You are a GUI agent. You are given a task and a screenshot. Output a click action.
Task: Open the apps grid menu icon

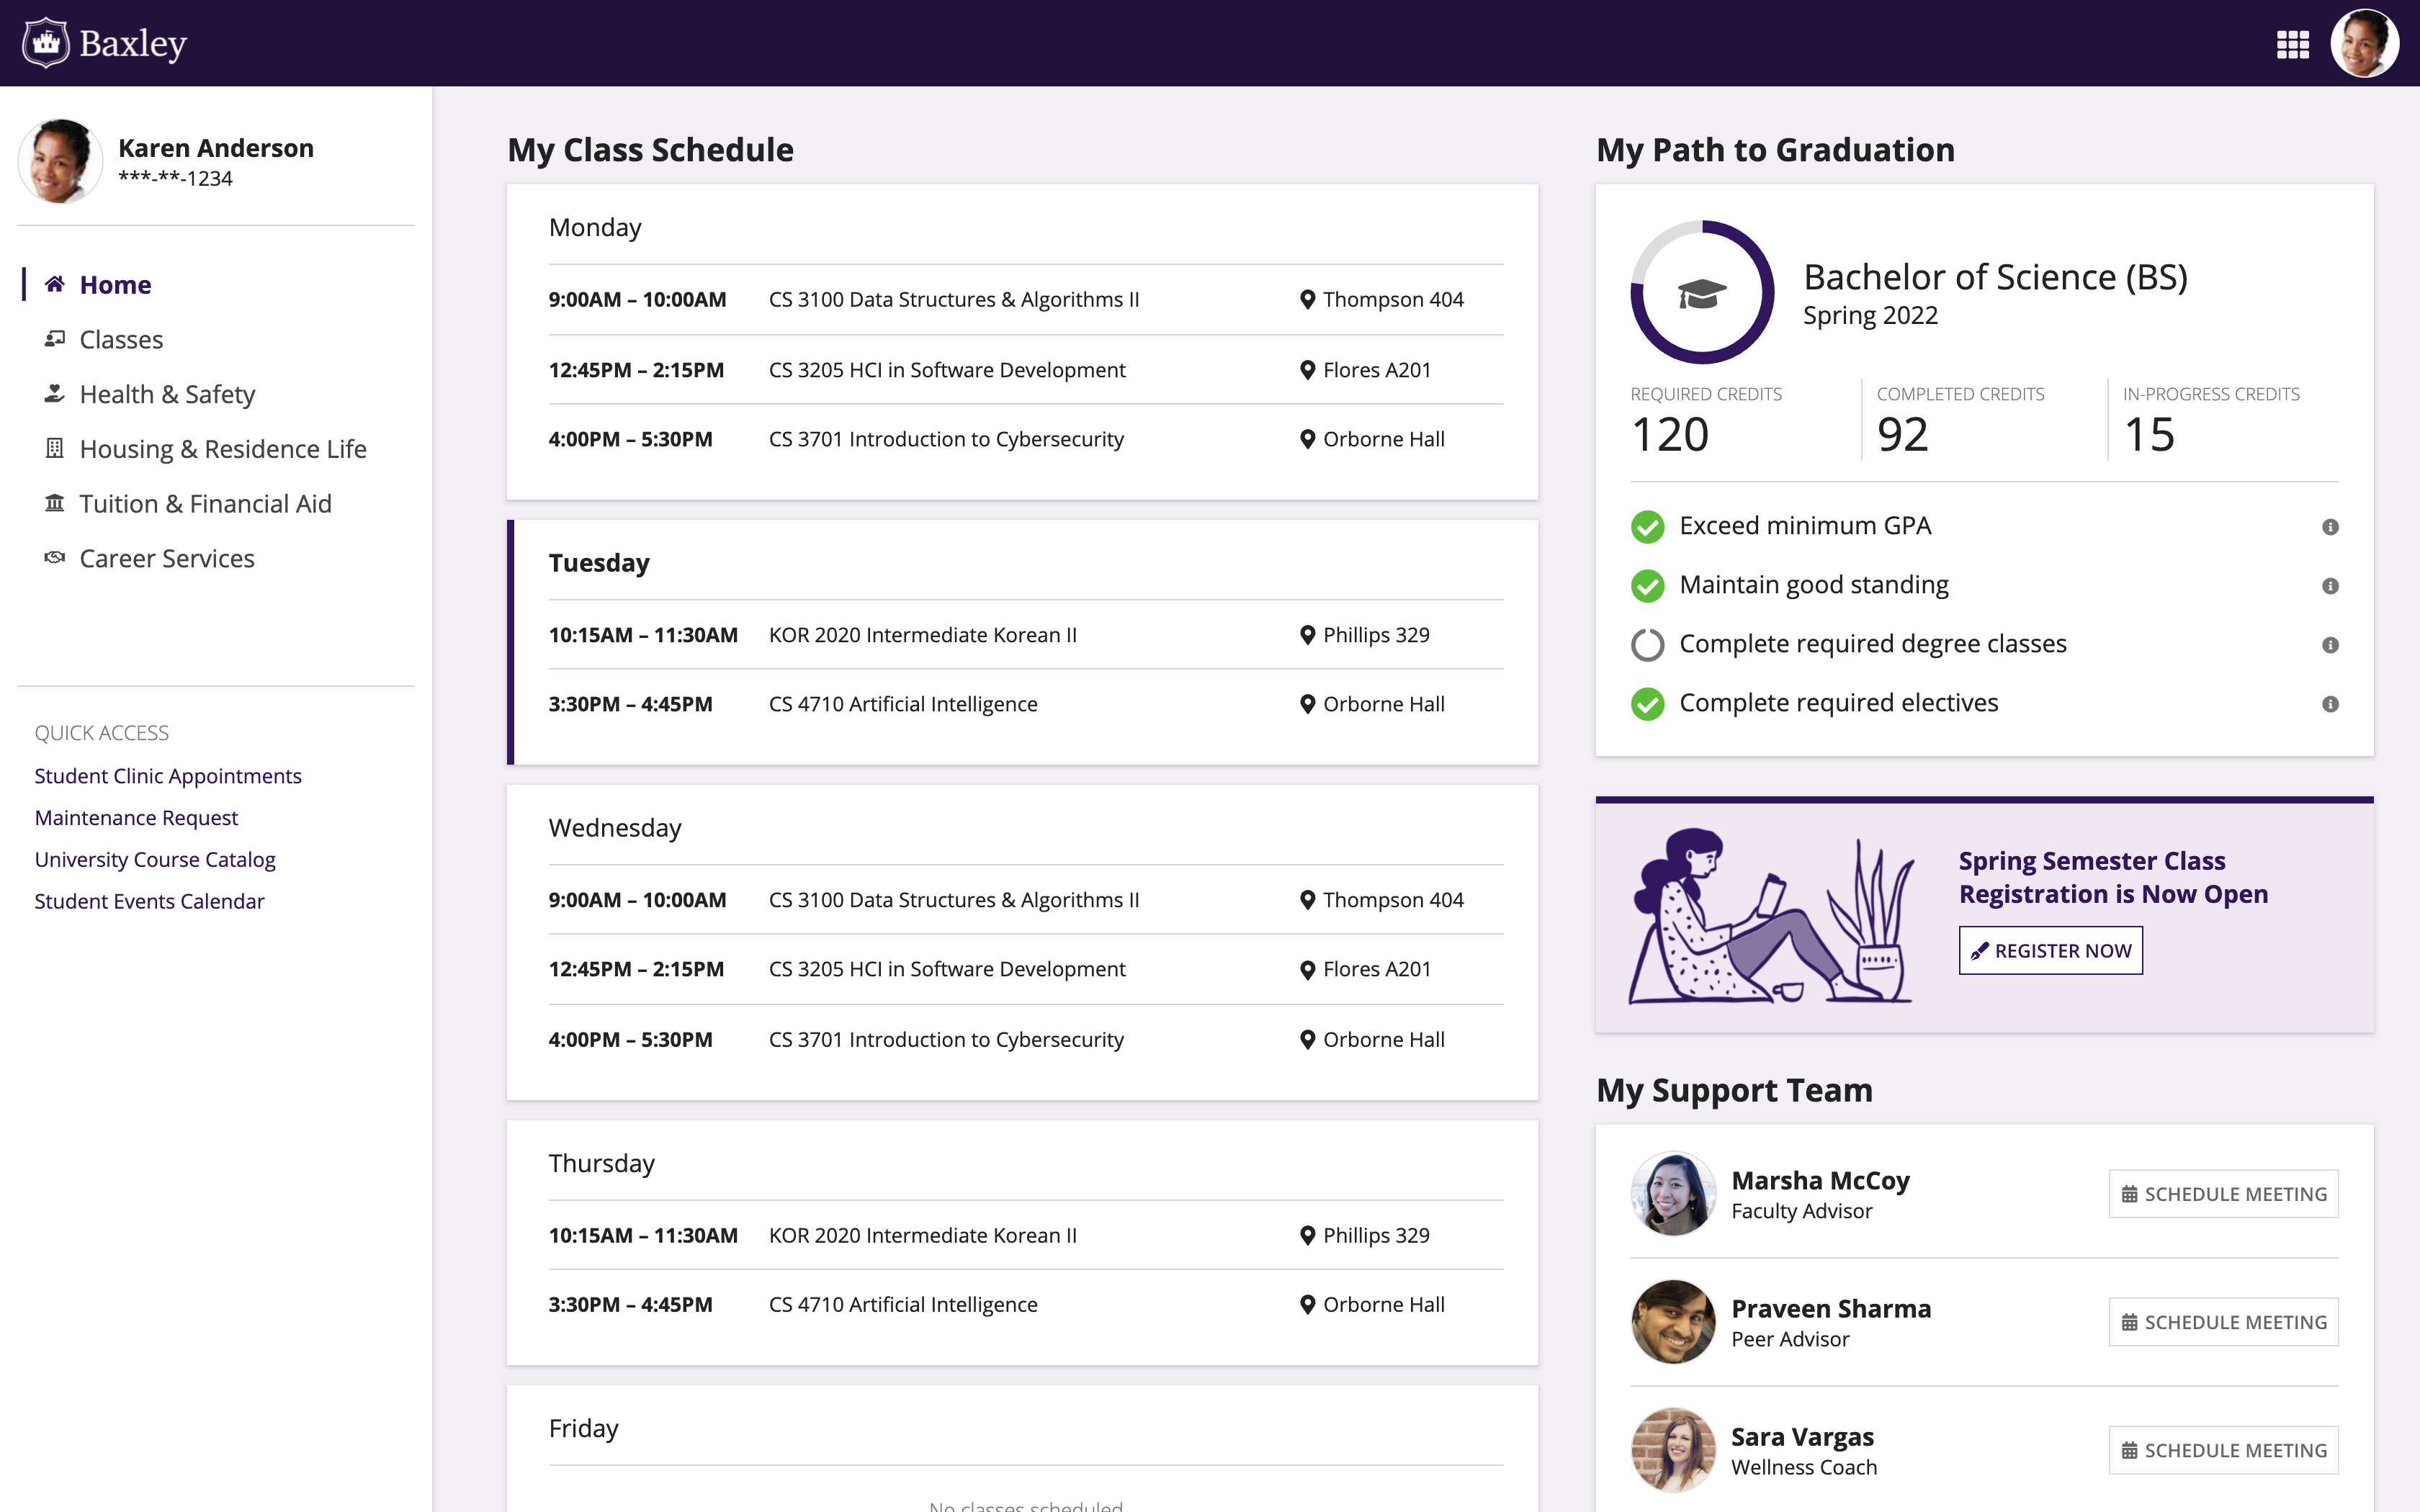(x=2292, y=44)
